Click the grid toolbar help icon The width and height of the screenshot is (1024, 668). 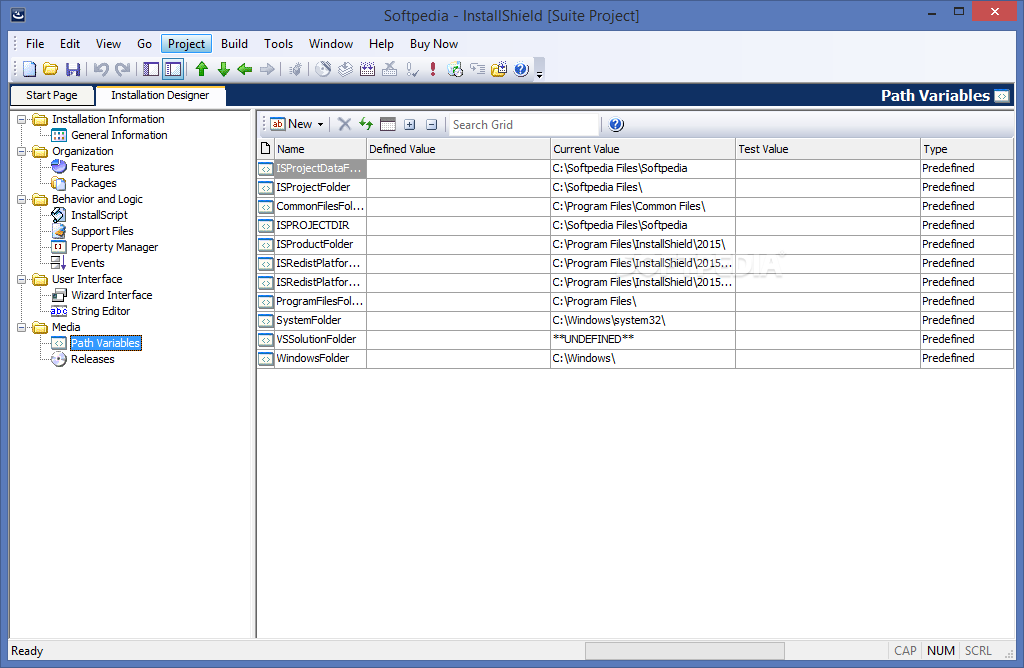click(616, 124)
